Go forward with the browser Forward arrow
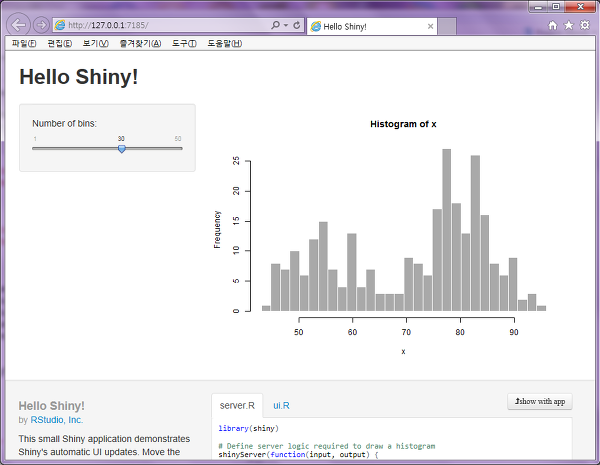Image resolution: width=600 pixels, height=465 pixels. click(41, 25)
